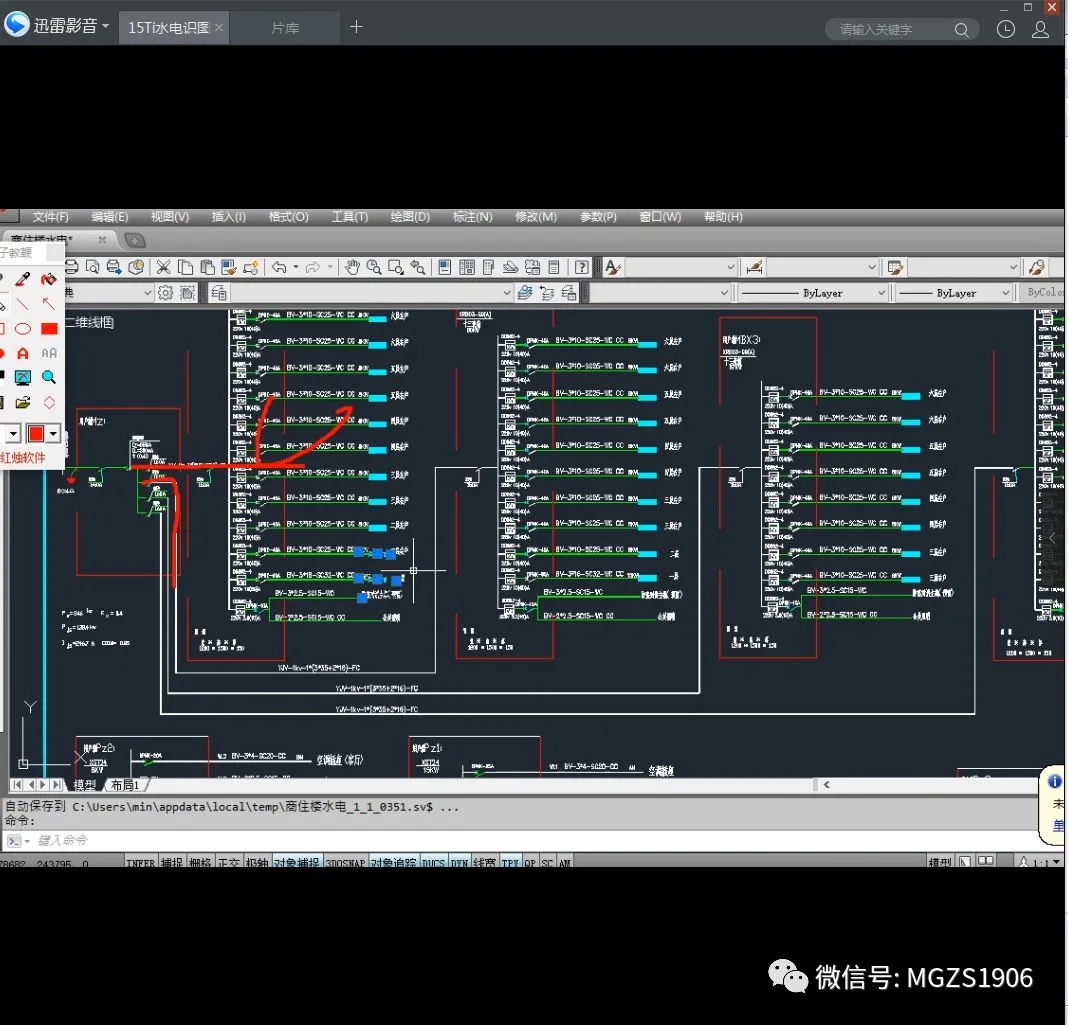Open the Table Style icon
This screenshot has width=1068, height=1025.
896,268
